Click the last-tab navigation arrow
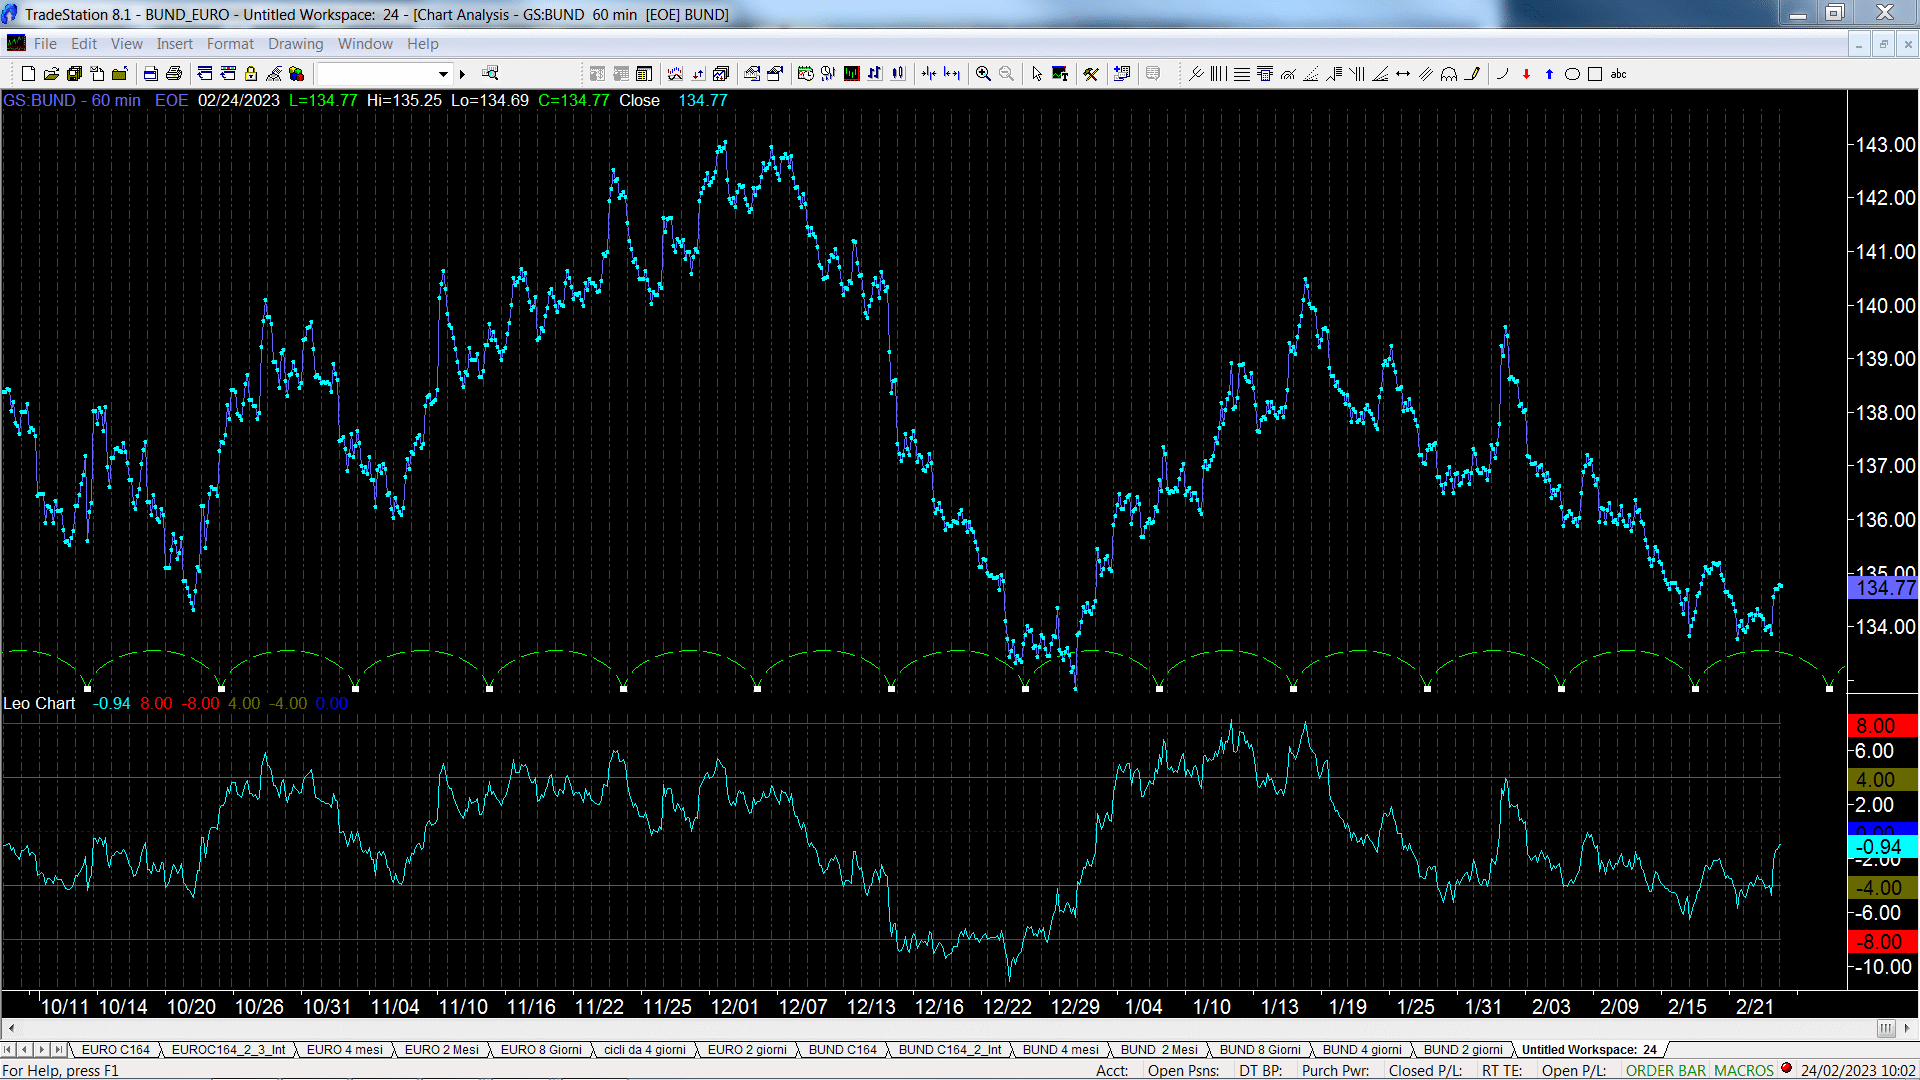This screenshot has width=1920, height=1080. pyautogui.click(x=59, y=1050)
